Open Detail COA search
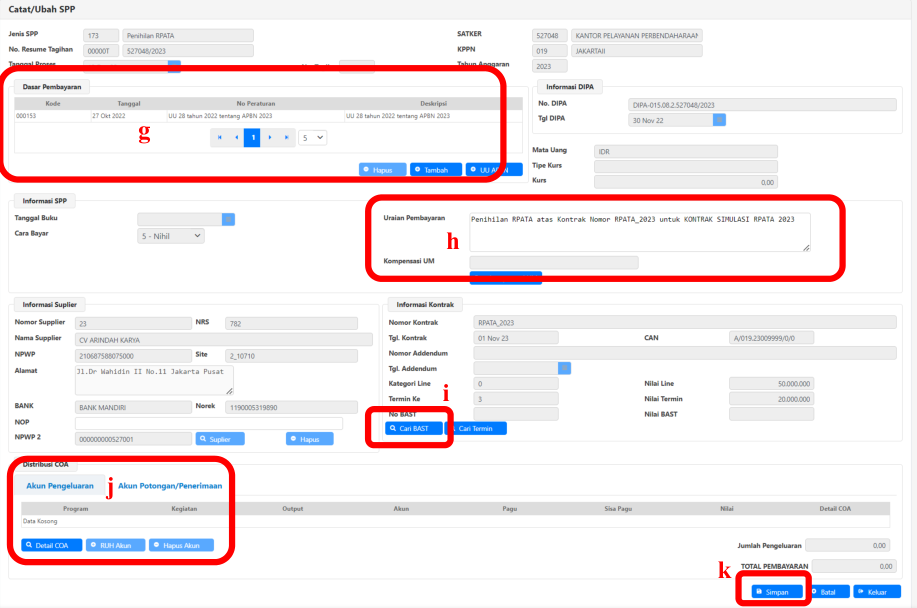The height and width of the screenshot is (608, 917). pyautogui.click(x=51, y=545)
